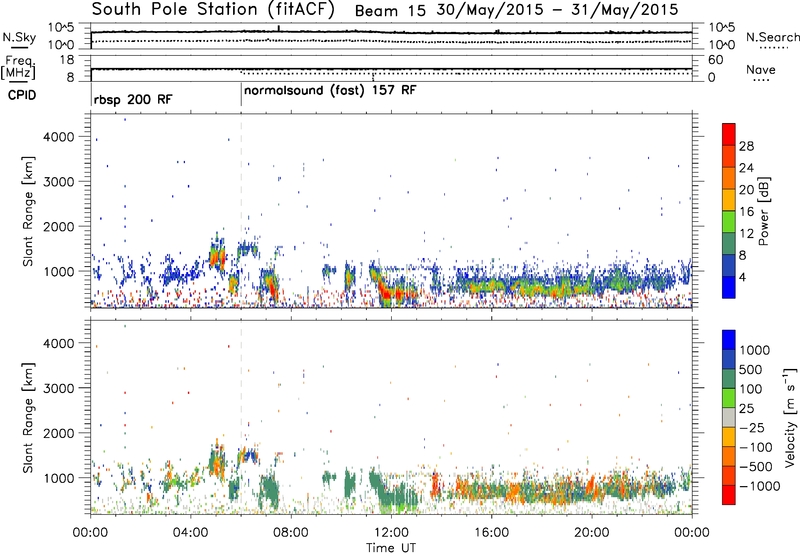Click the "N.Sky" legend label
This screenshot has height=554, width=800.
point(19,37)
